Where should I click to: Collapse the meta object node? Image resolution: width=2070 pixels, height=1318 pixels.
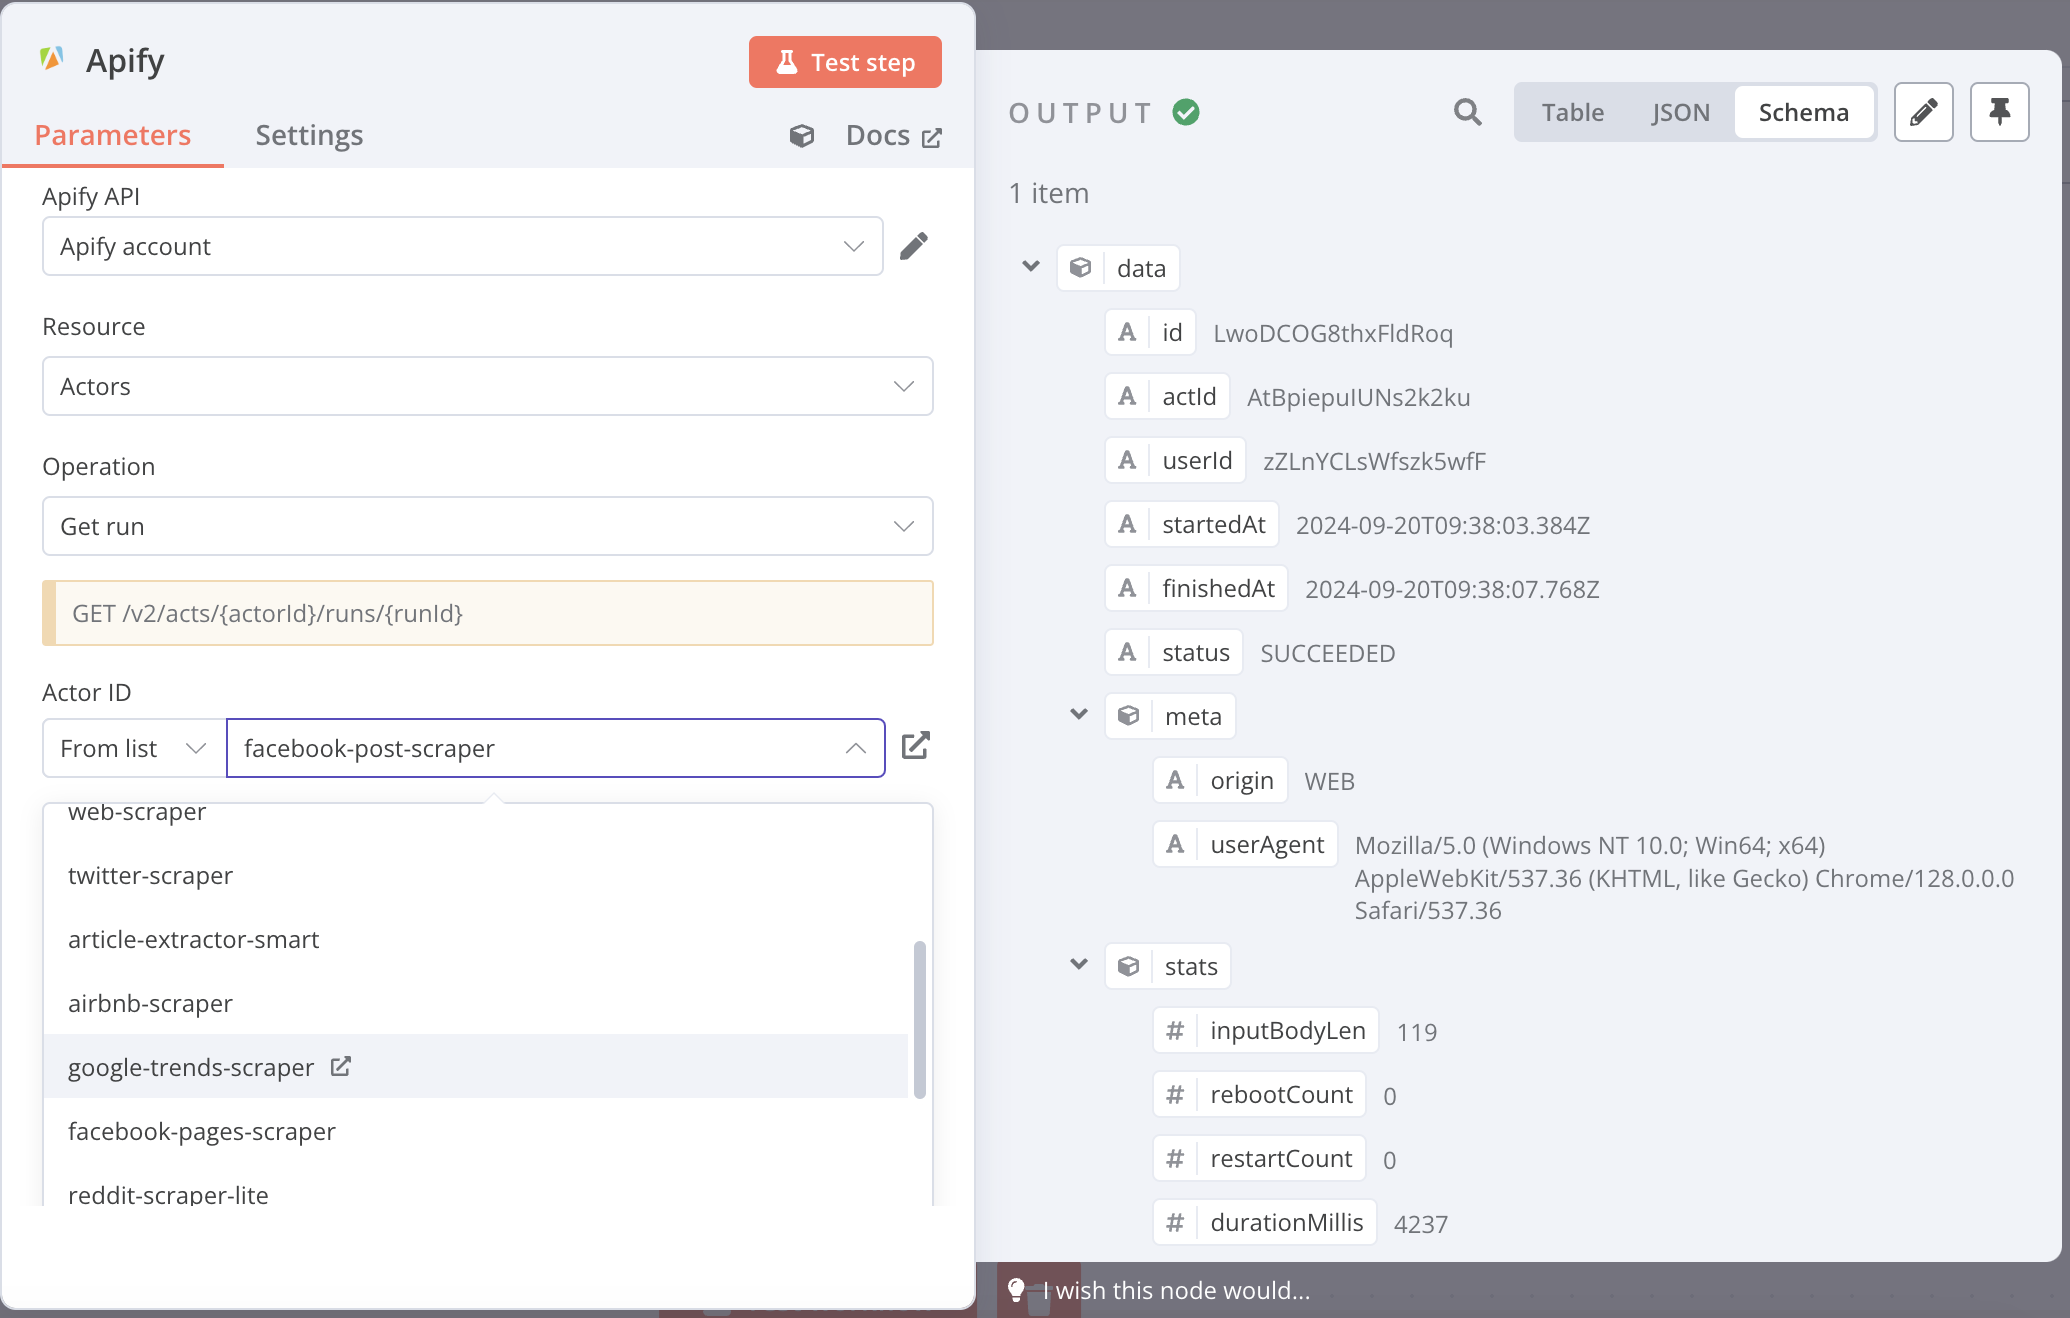(1079, 715)
